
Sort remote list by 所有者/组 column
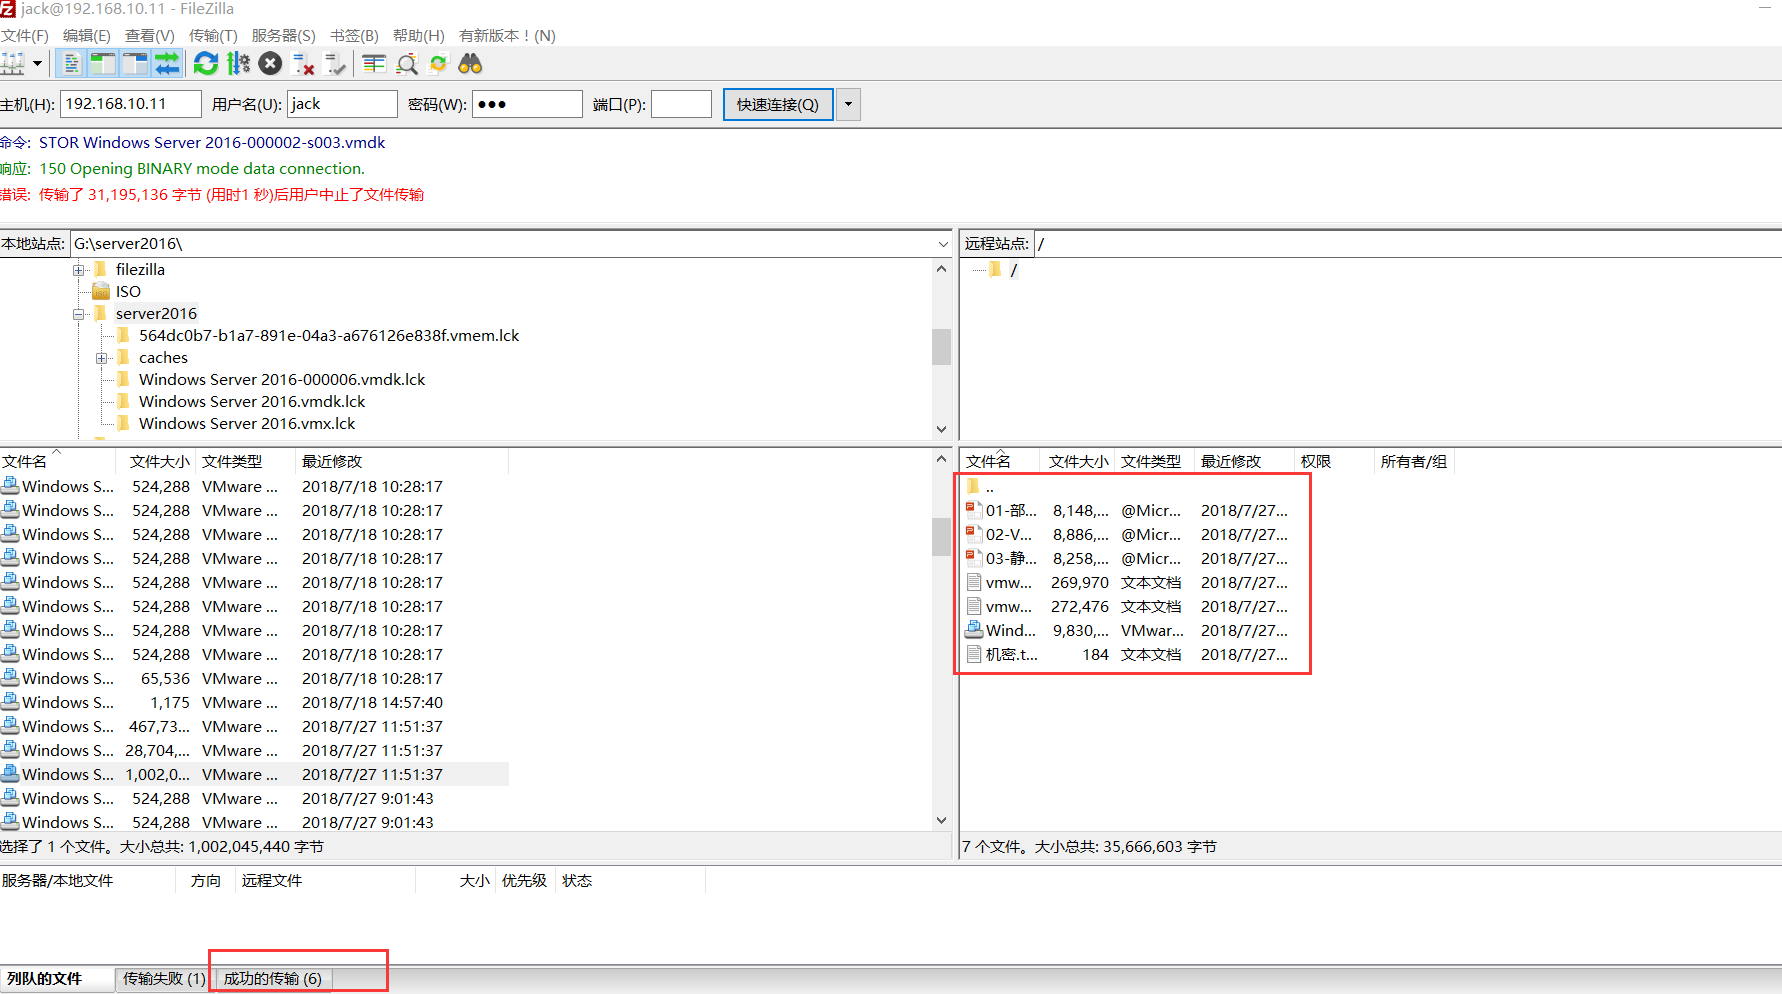pos(1413,461)
